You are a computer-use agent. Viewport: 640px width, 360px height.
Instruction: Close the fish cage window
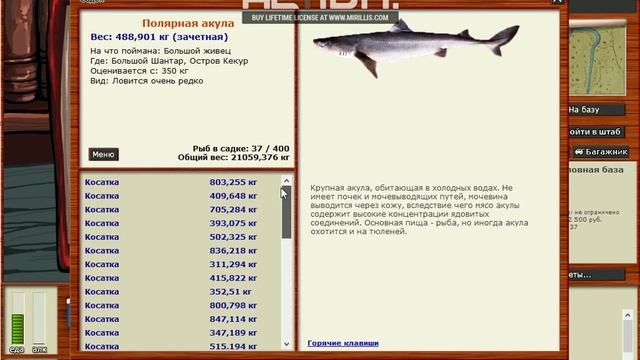click(x=557, y=2)
